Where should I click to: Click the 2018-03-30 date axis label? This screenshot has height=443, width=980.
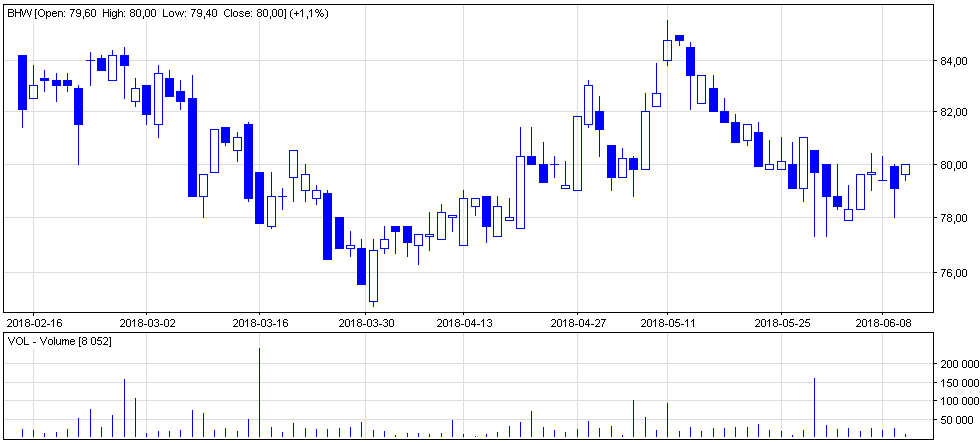click(365, 322)
